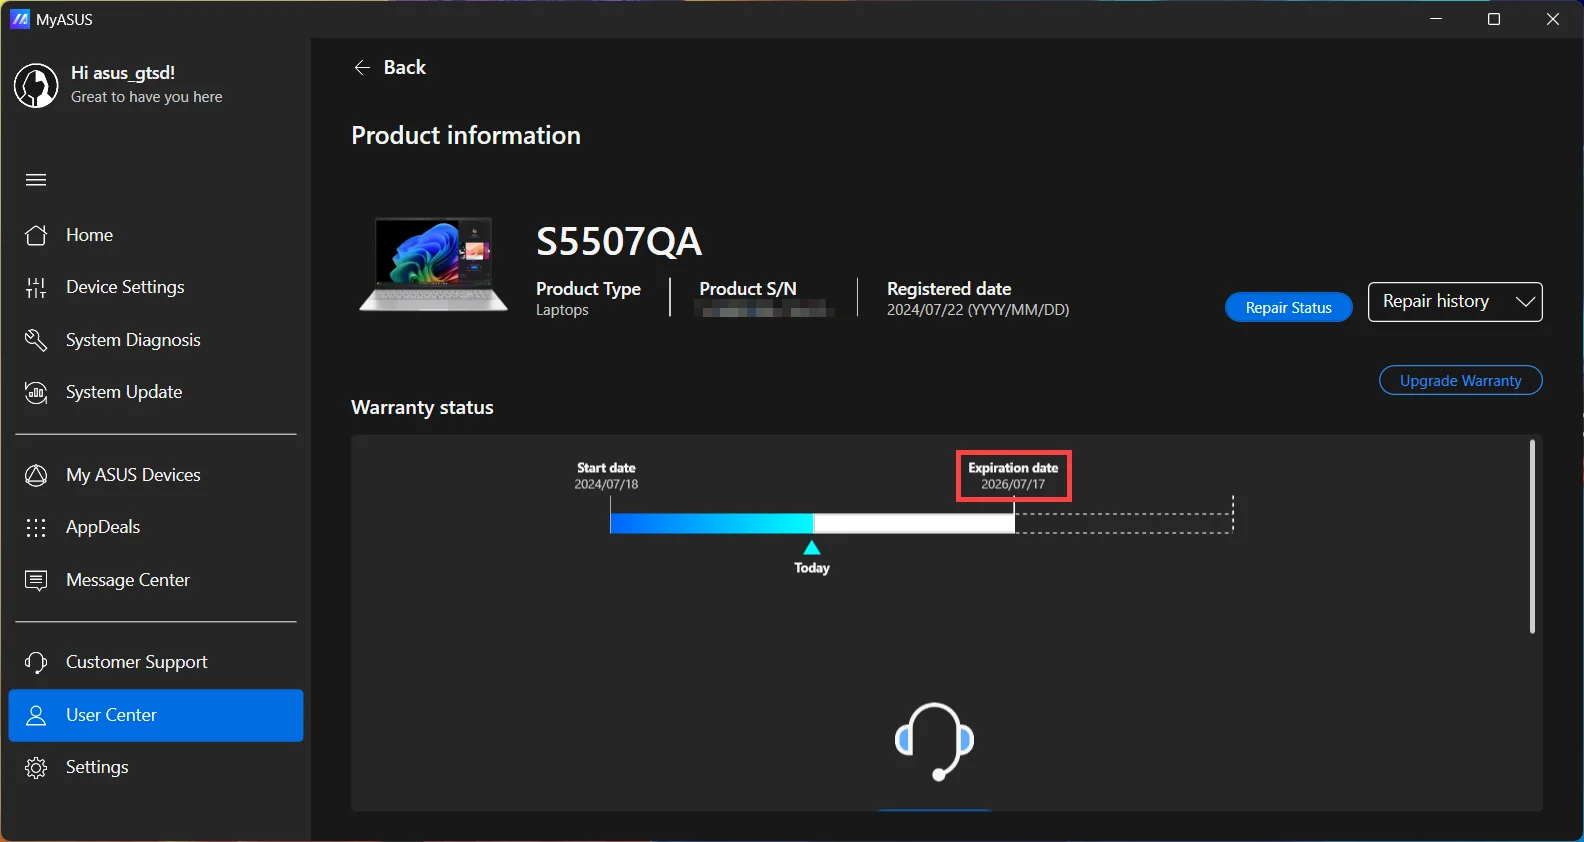Image resolution: width=1584 pixels, height=842 pixels.
Task: Click the Product Type Laptops text
Action: (588, 299)
